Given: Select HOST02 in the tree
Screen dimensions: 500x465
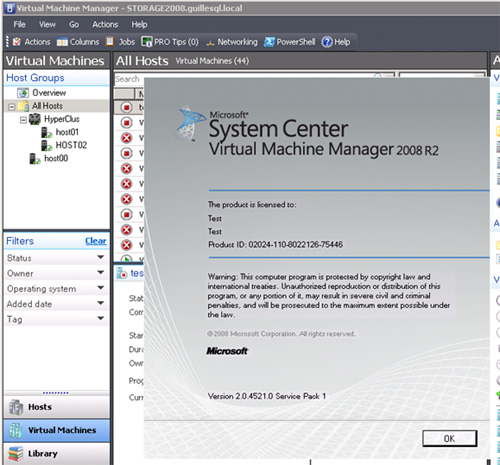Looking at the screenshot, I should click(x=71, y=145).
